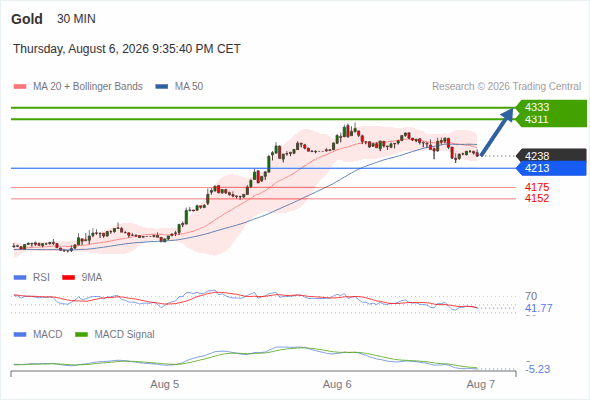Viewport: 590px width, 400px height.
Task: Click the blue upward forecast arrow
Action: pyautogui.click(x=497, y=132)
